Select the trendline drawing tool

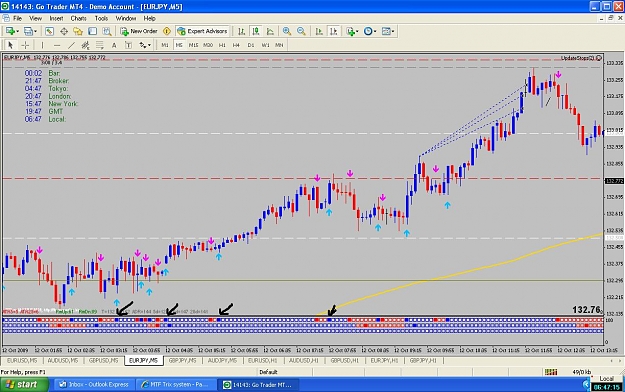point(71,45)
